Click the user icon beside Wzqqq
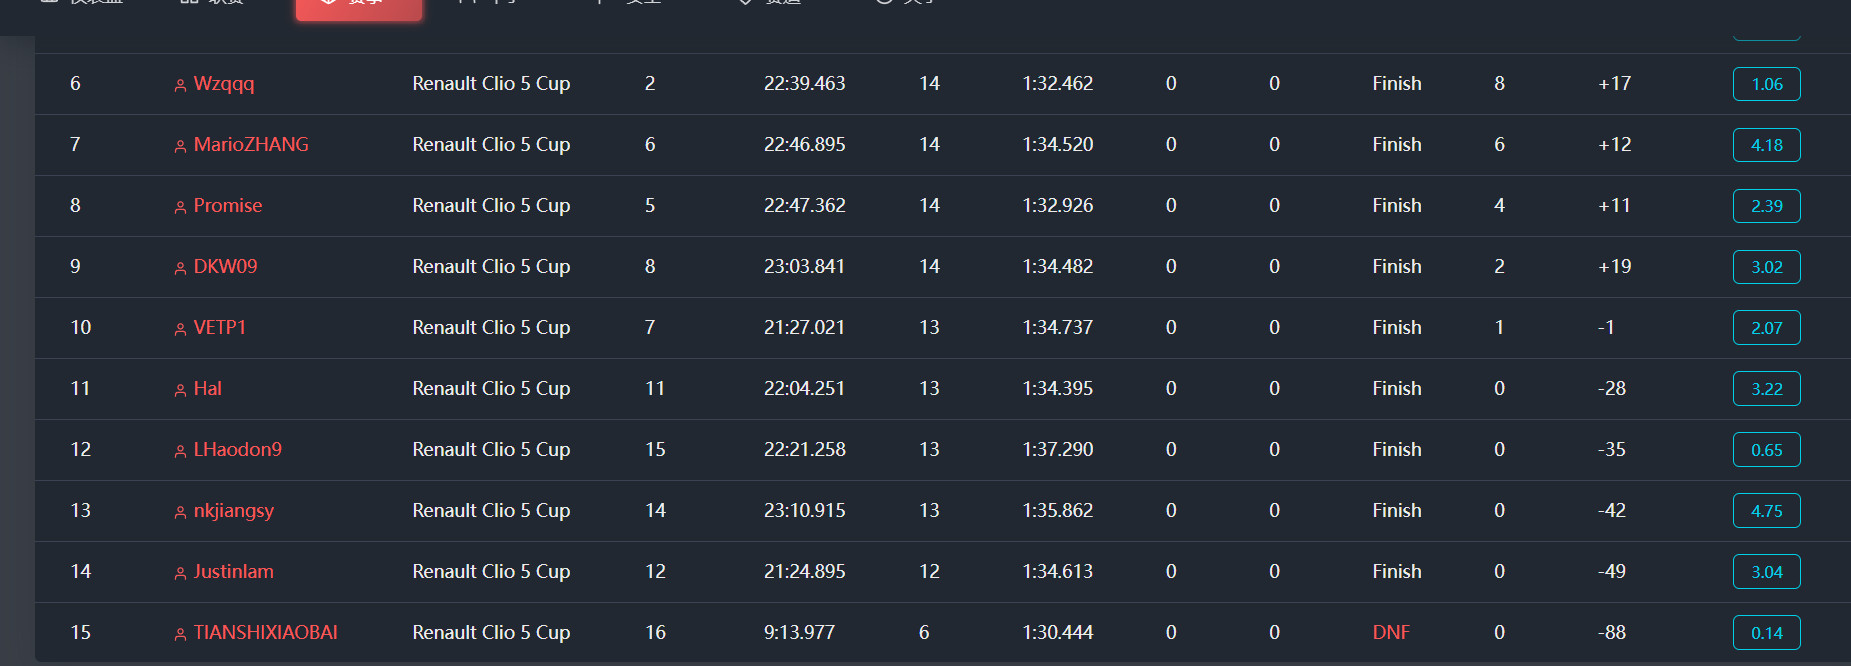1851x666 pixels. coord(180,85)
